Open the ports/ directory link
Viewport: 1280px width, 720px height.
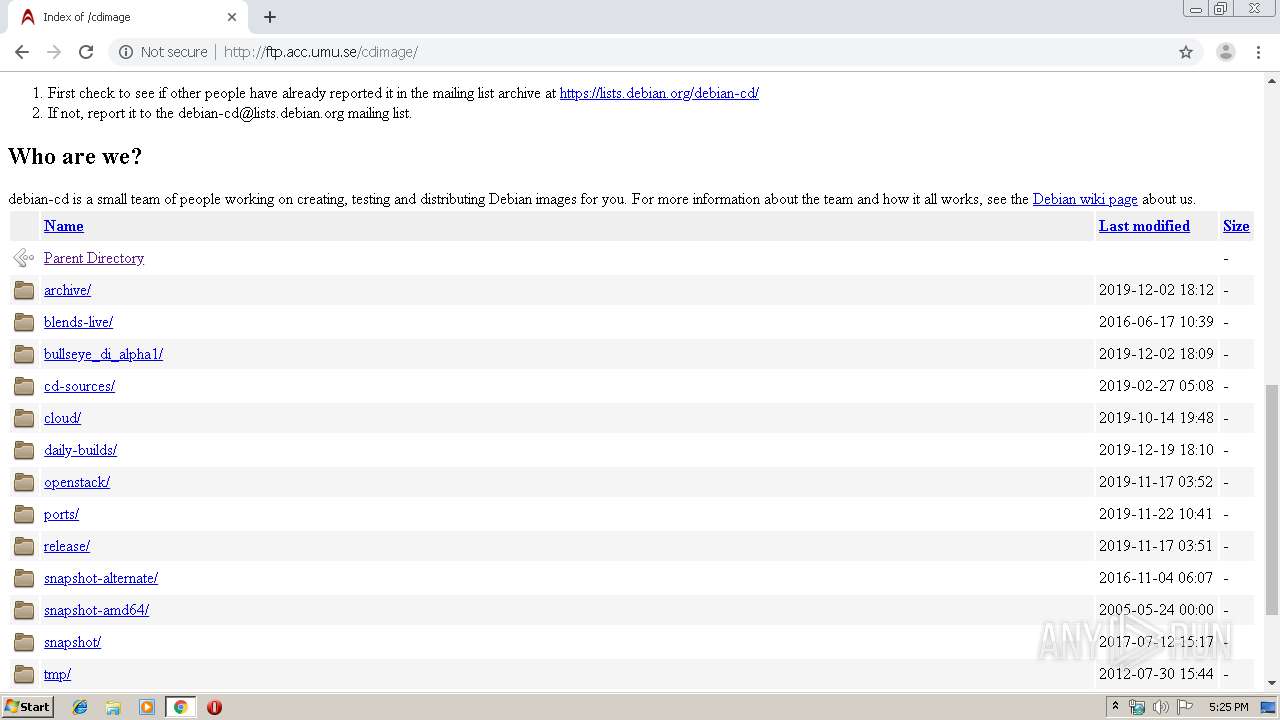click(61, 514)
